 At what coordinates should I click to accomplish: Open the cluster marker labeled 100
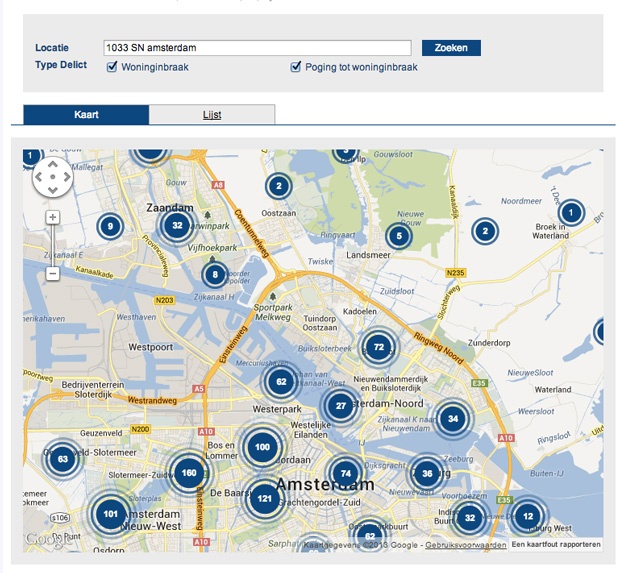pyautogui.click(x=262, y=447)
